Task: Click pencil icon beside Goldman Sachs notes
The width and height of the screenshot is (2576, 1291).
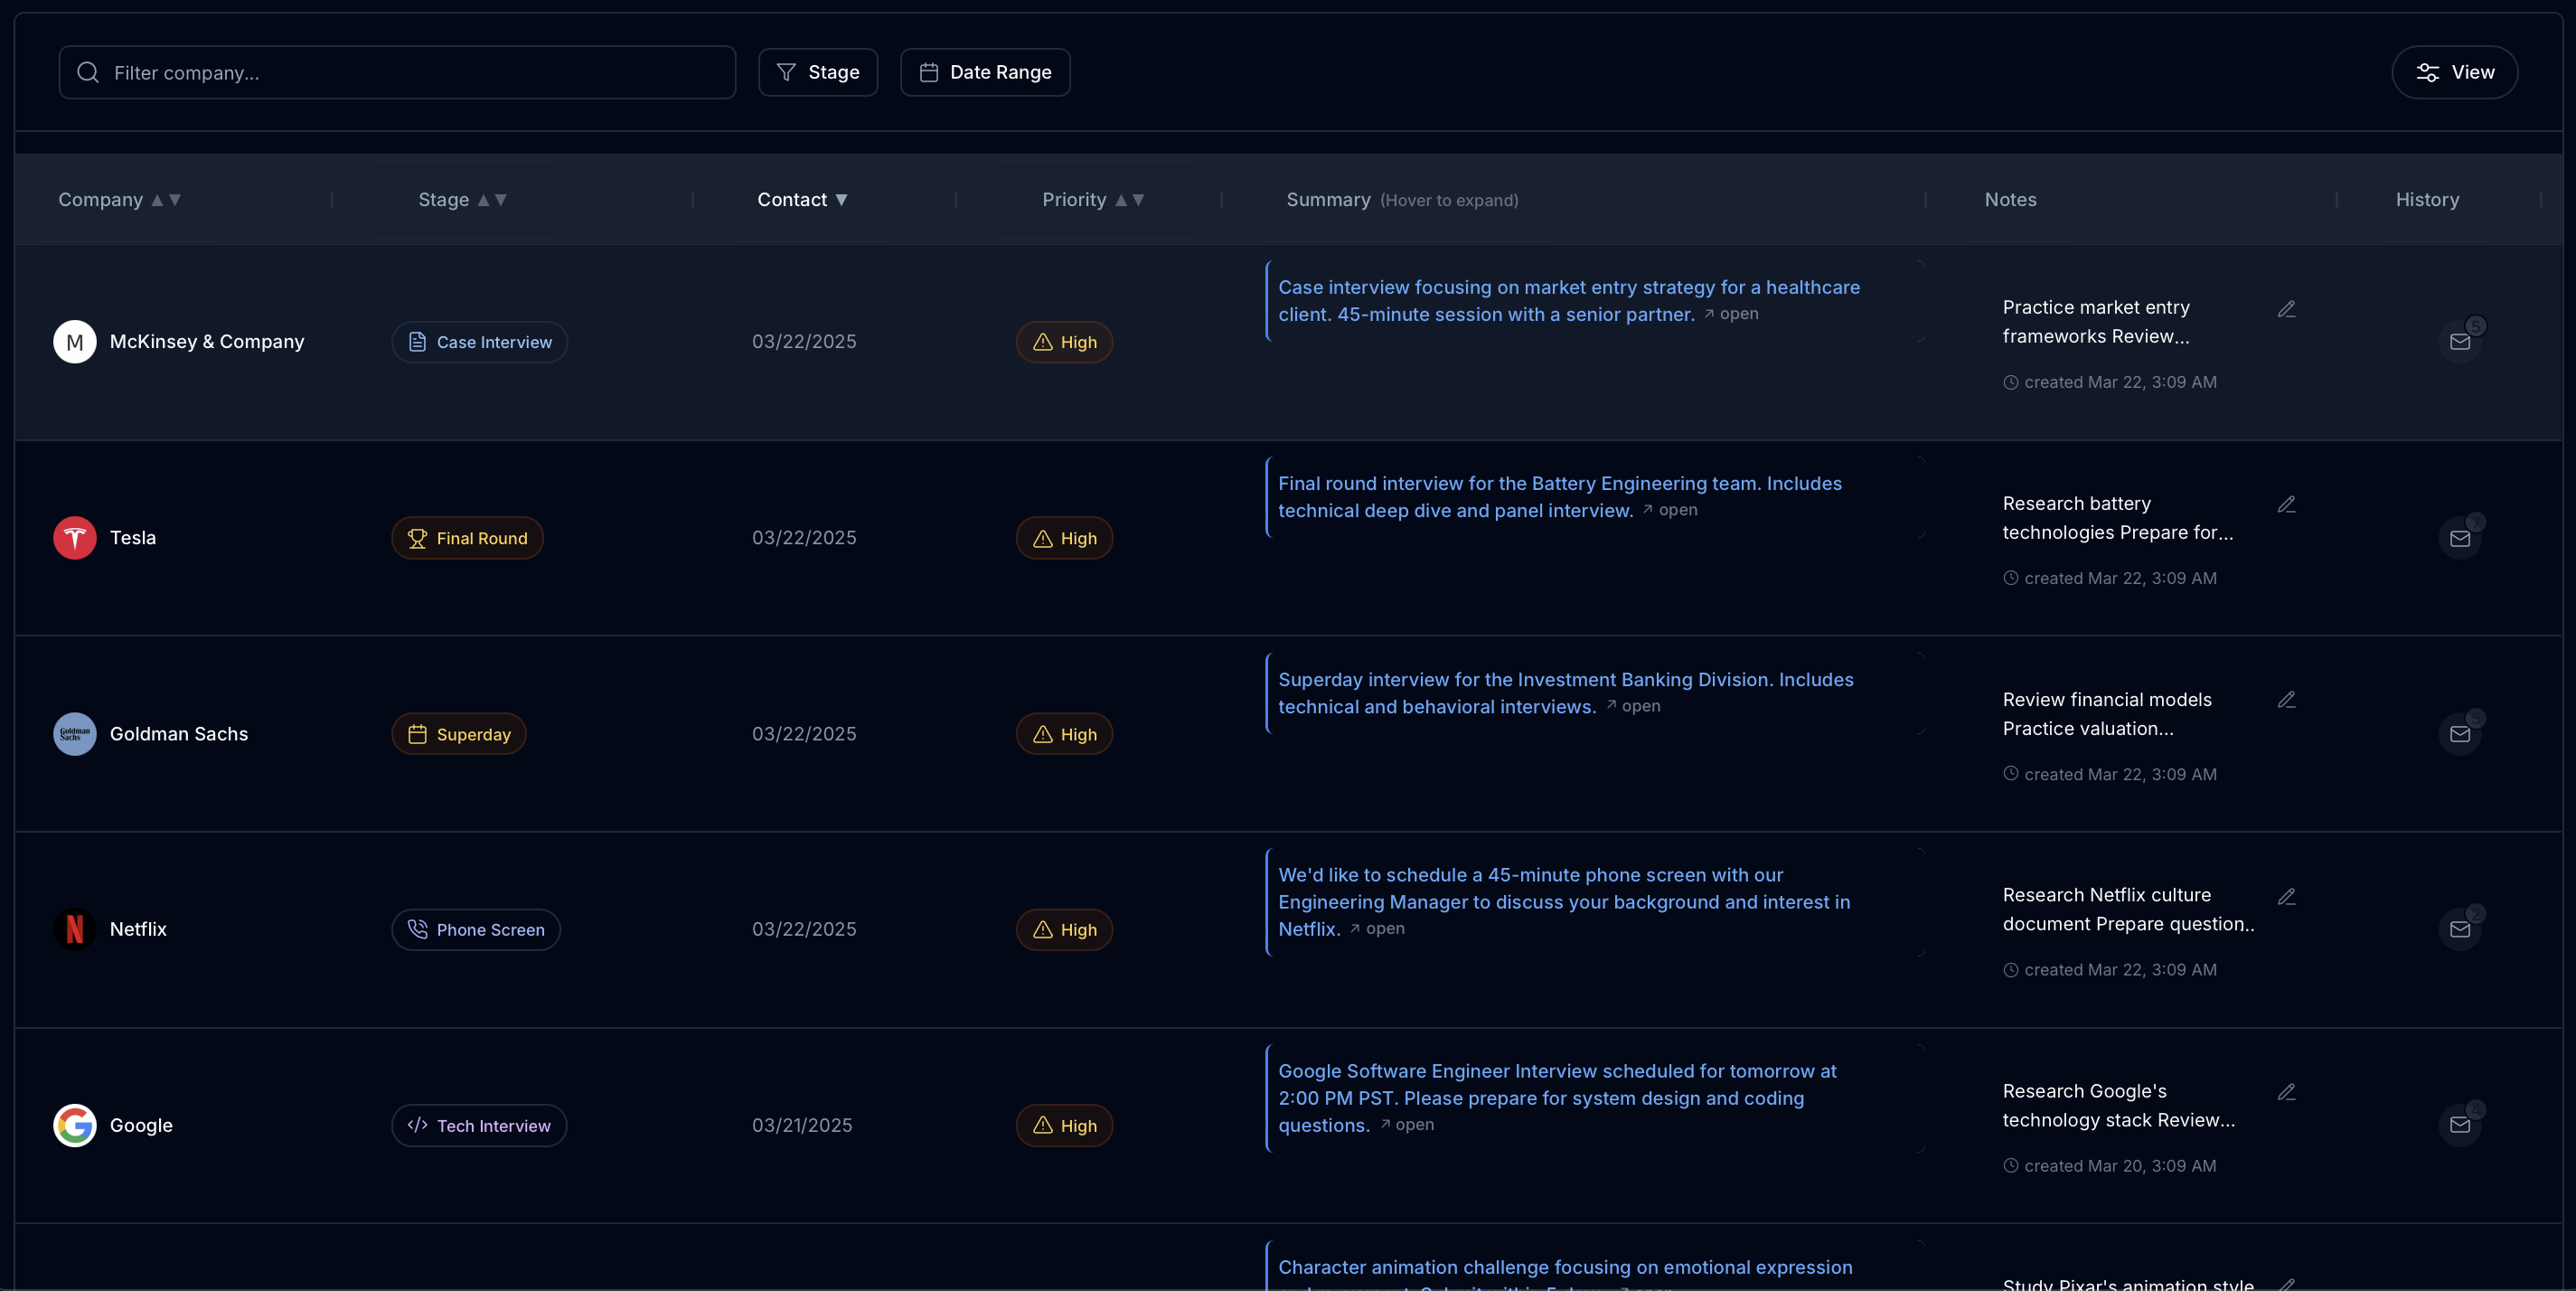Action: (2286, 700)
